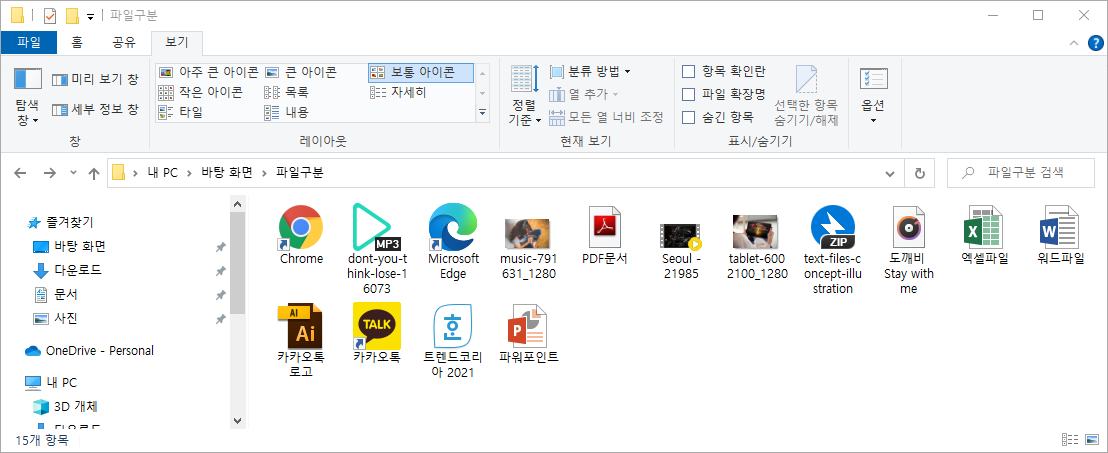Screen dimensions: 1108x453
Task: Toggle the 미리 보기 창 preview pane
Action: 95,79
